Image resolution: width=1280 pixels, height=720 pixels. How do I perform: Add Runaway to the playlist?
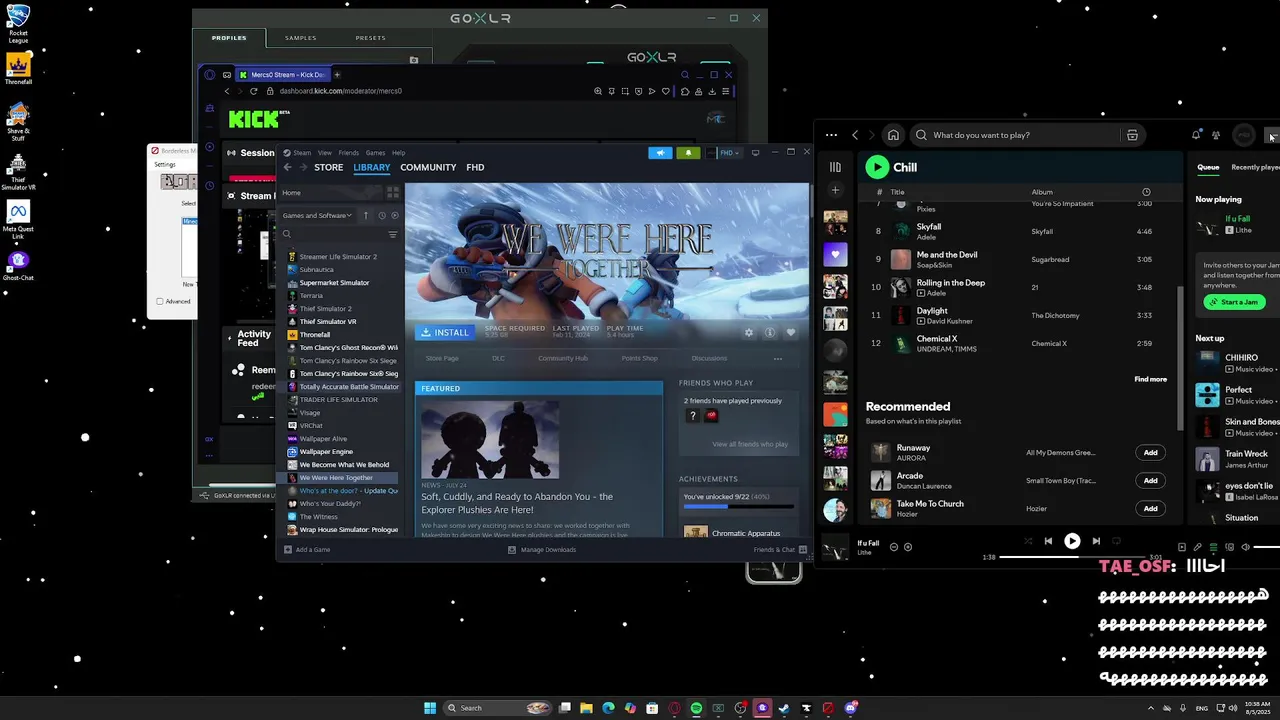pos(1150,452)
